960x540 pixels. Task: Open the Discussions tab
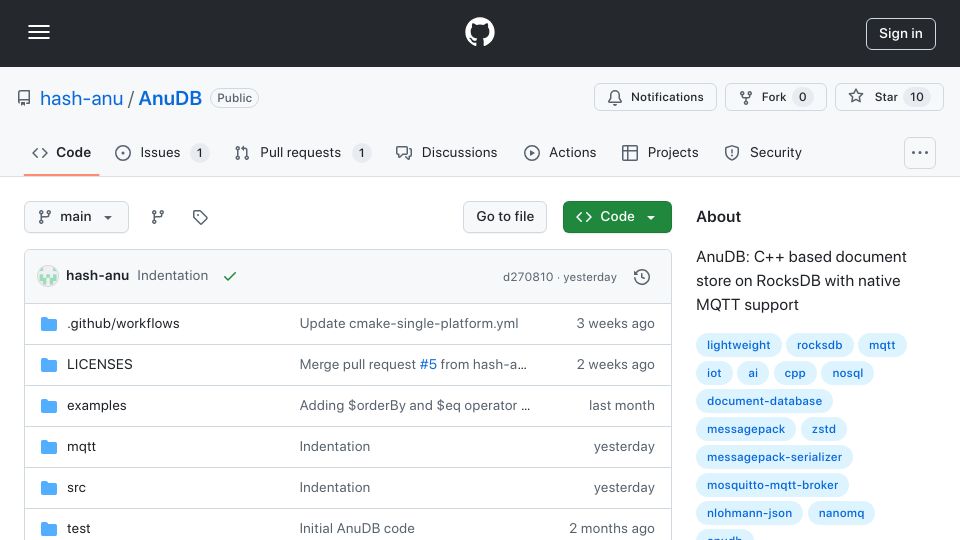click(446, 152)
